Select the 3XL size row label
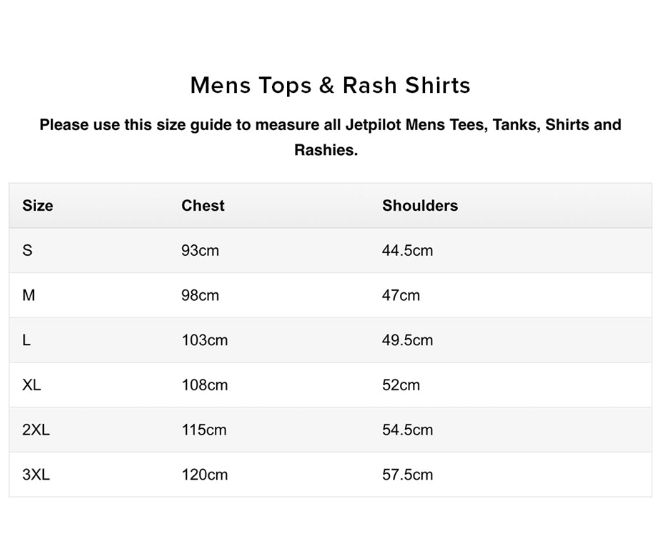Screen dimensions: 665x534 pos(35,475)
